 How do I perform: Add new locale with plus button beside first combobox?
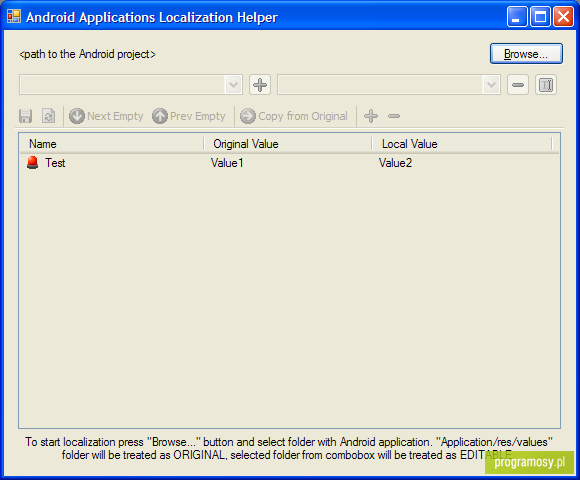260,85
